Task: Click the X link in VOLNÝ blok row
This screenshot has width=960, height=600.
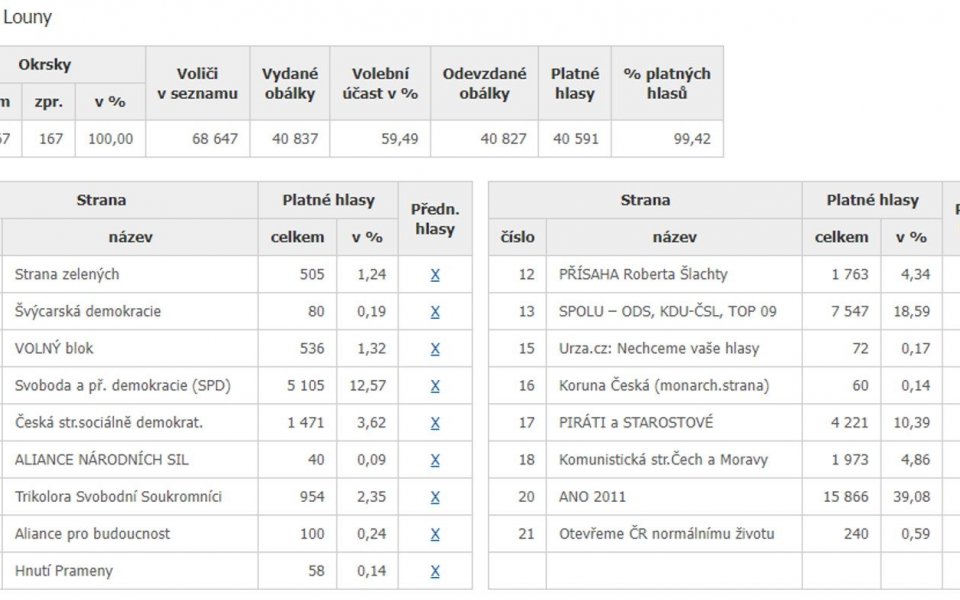Action: (x=435, y=349)
